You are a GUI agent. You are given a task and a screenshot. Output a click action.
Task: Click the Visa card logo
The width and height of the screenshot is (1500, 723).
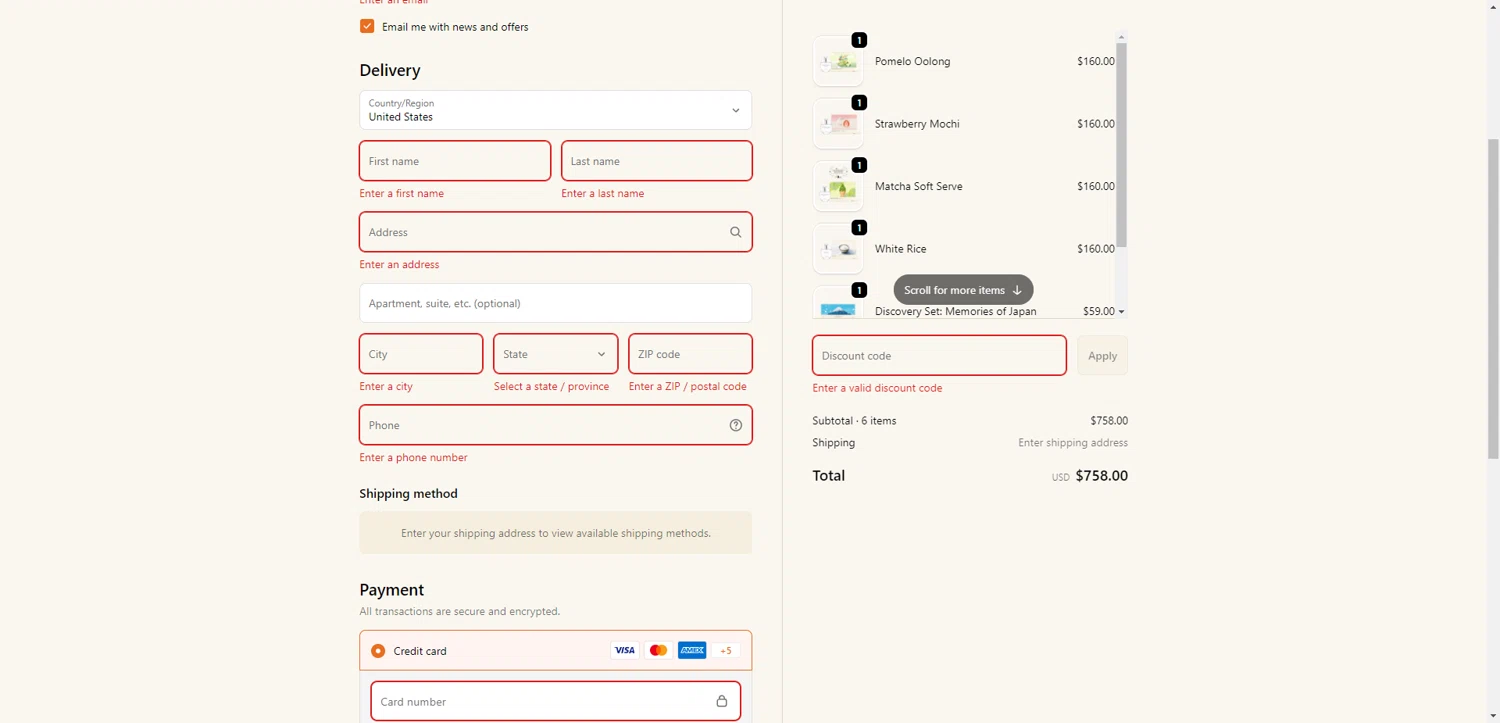point(624,650)
